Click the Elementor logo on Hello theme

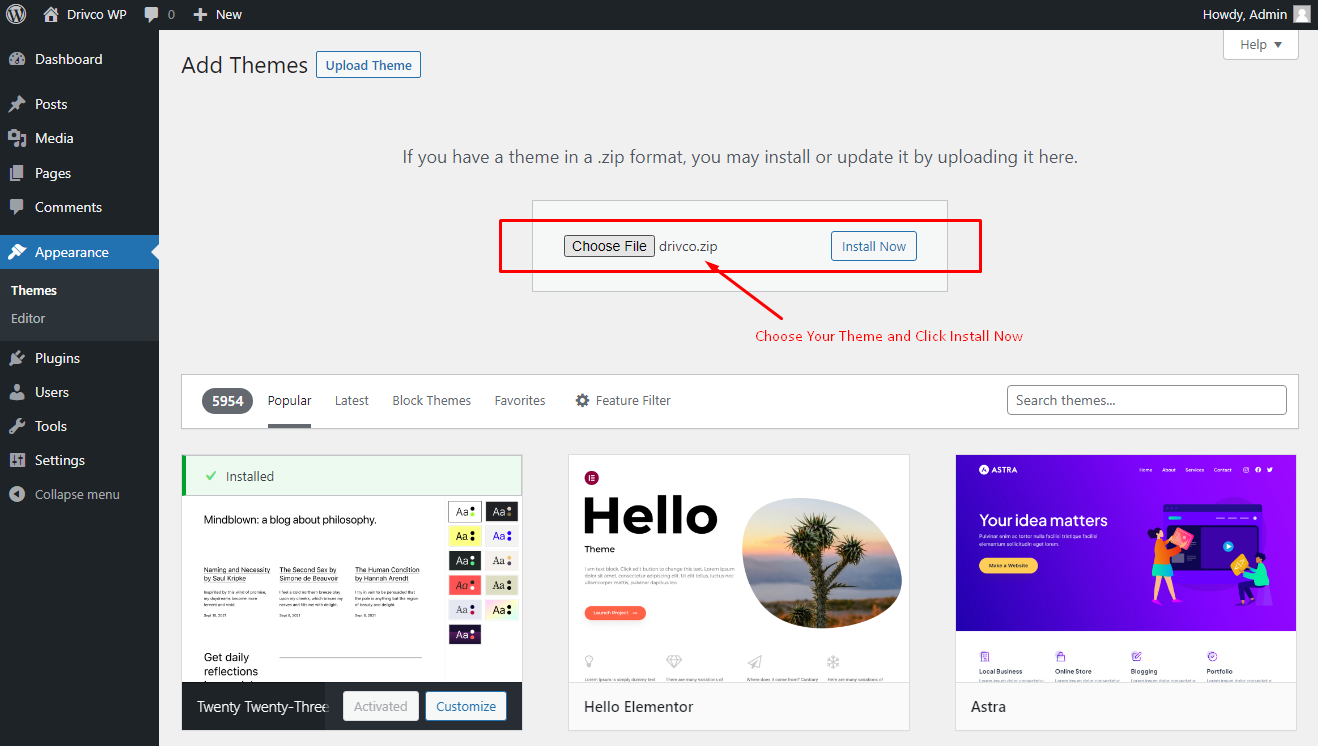(591, 478)
